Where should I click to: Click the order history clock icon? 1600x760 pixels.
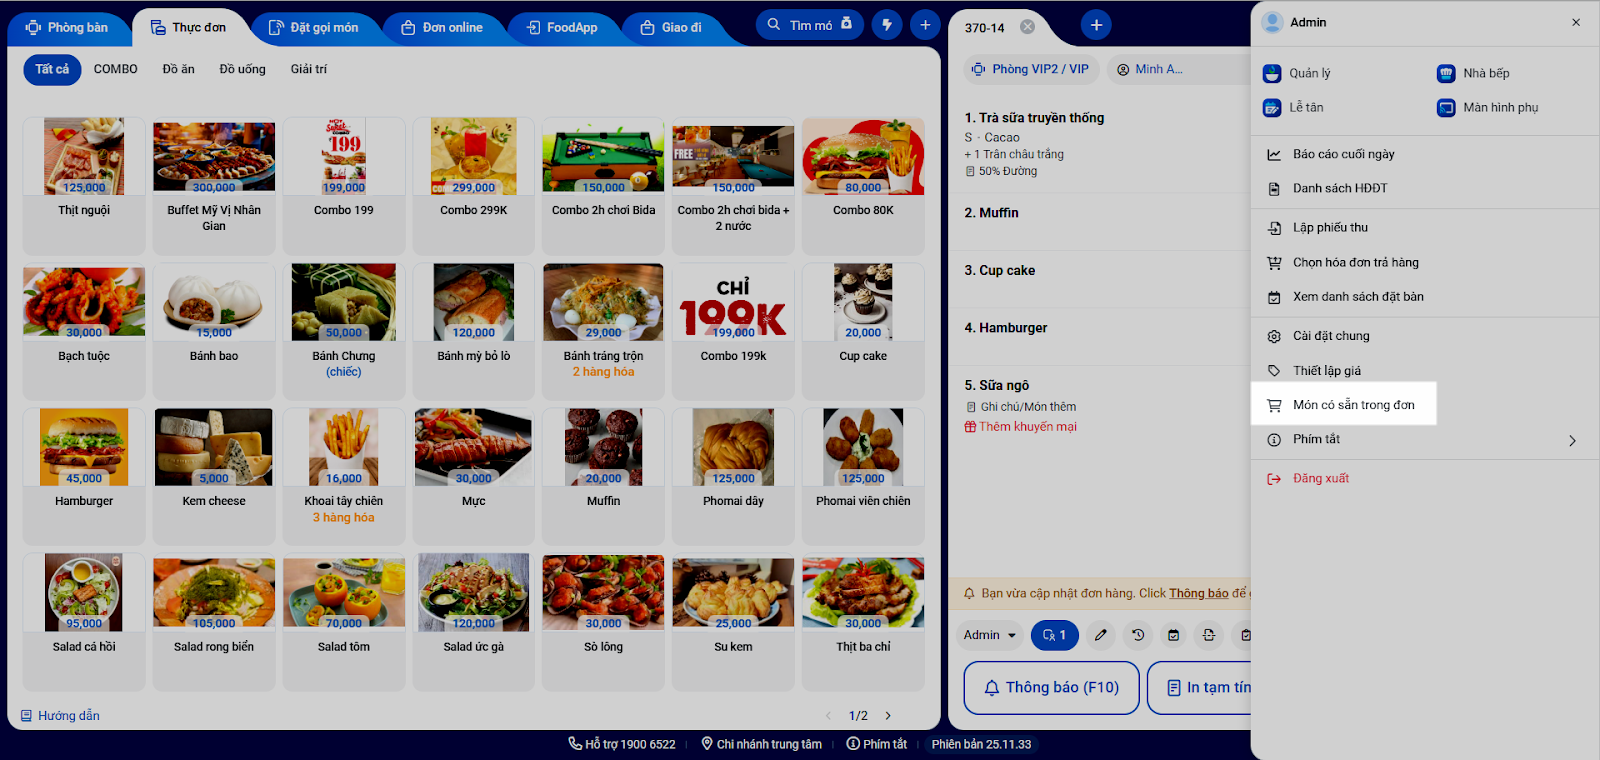tap(1137, 635)
